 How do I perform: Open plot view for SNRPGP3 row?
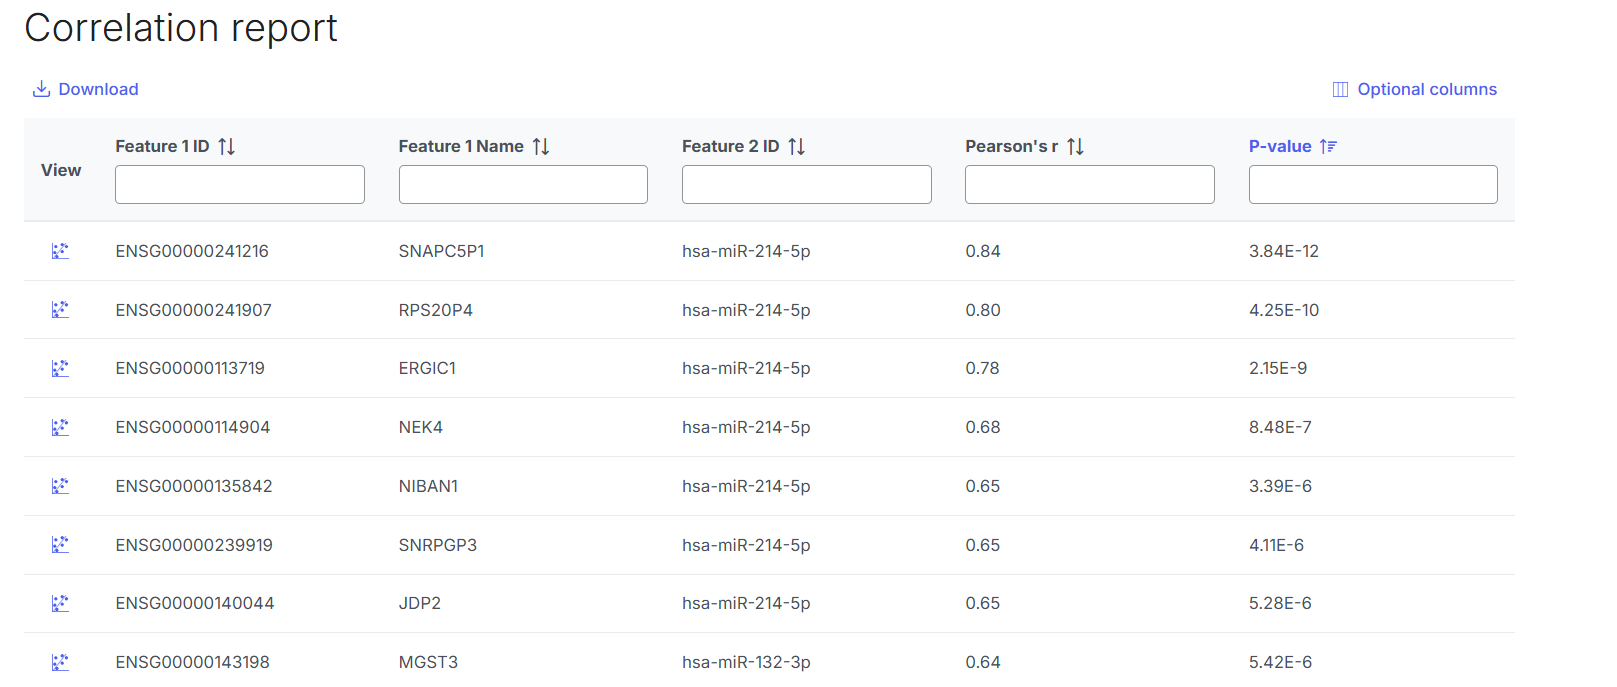[x=60, y=545]
